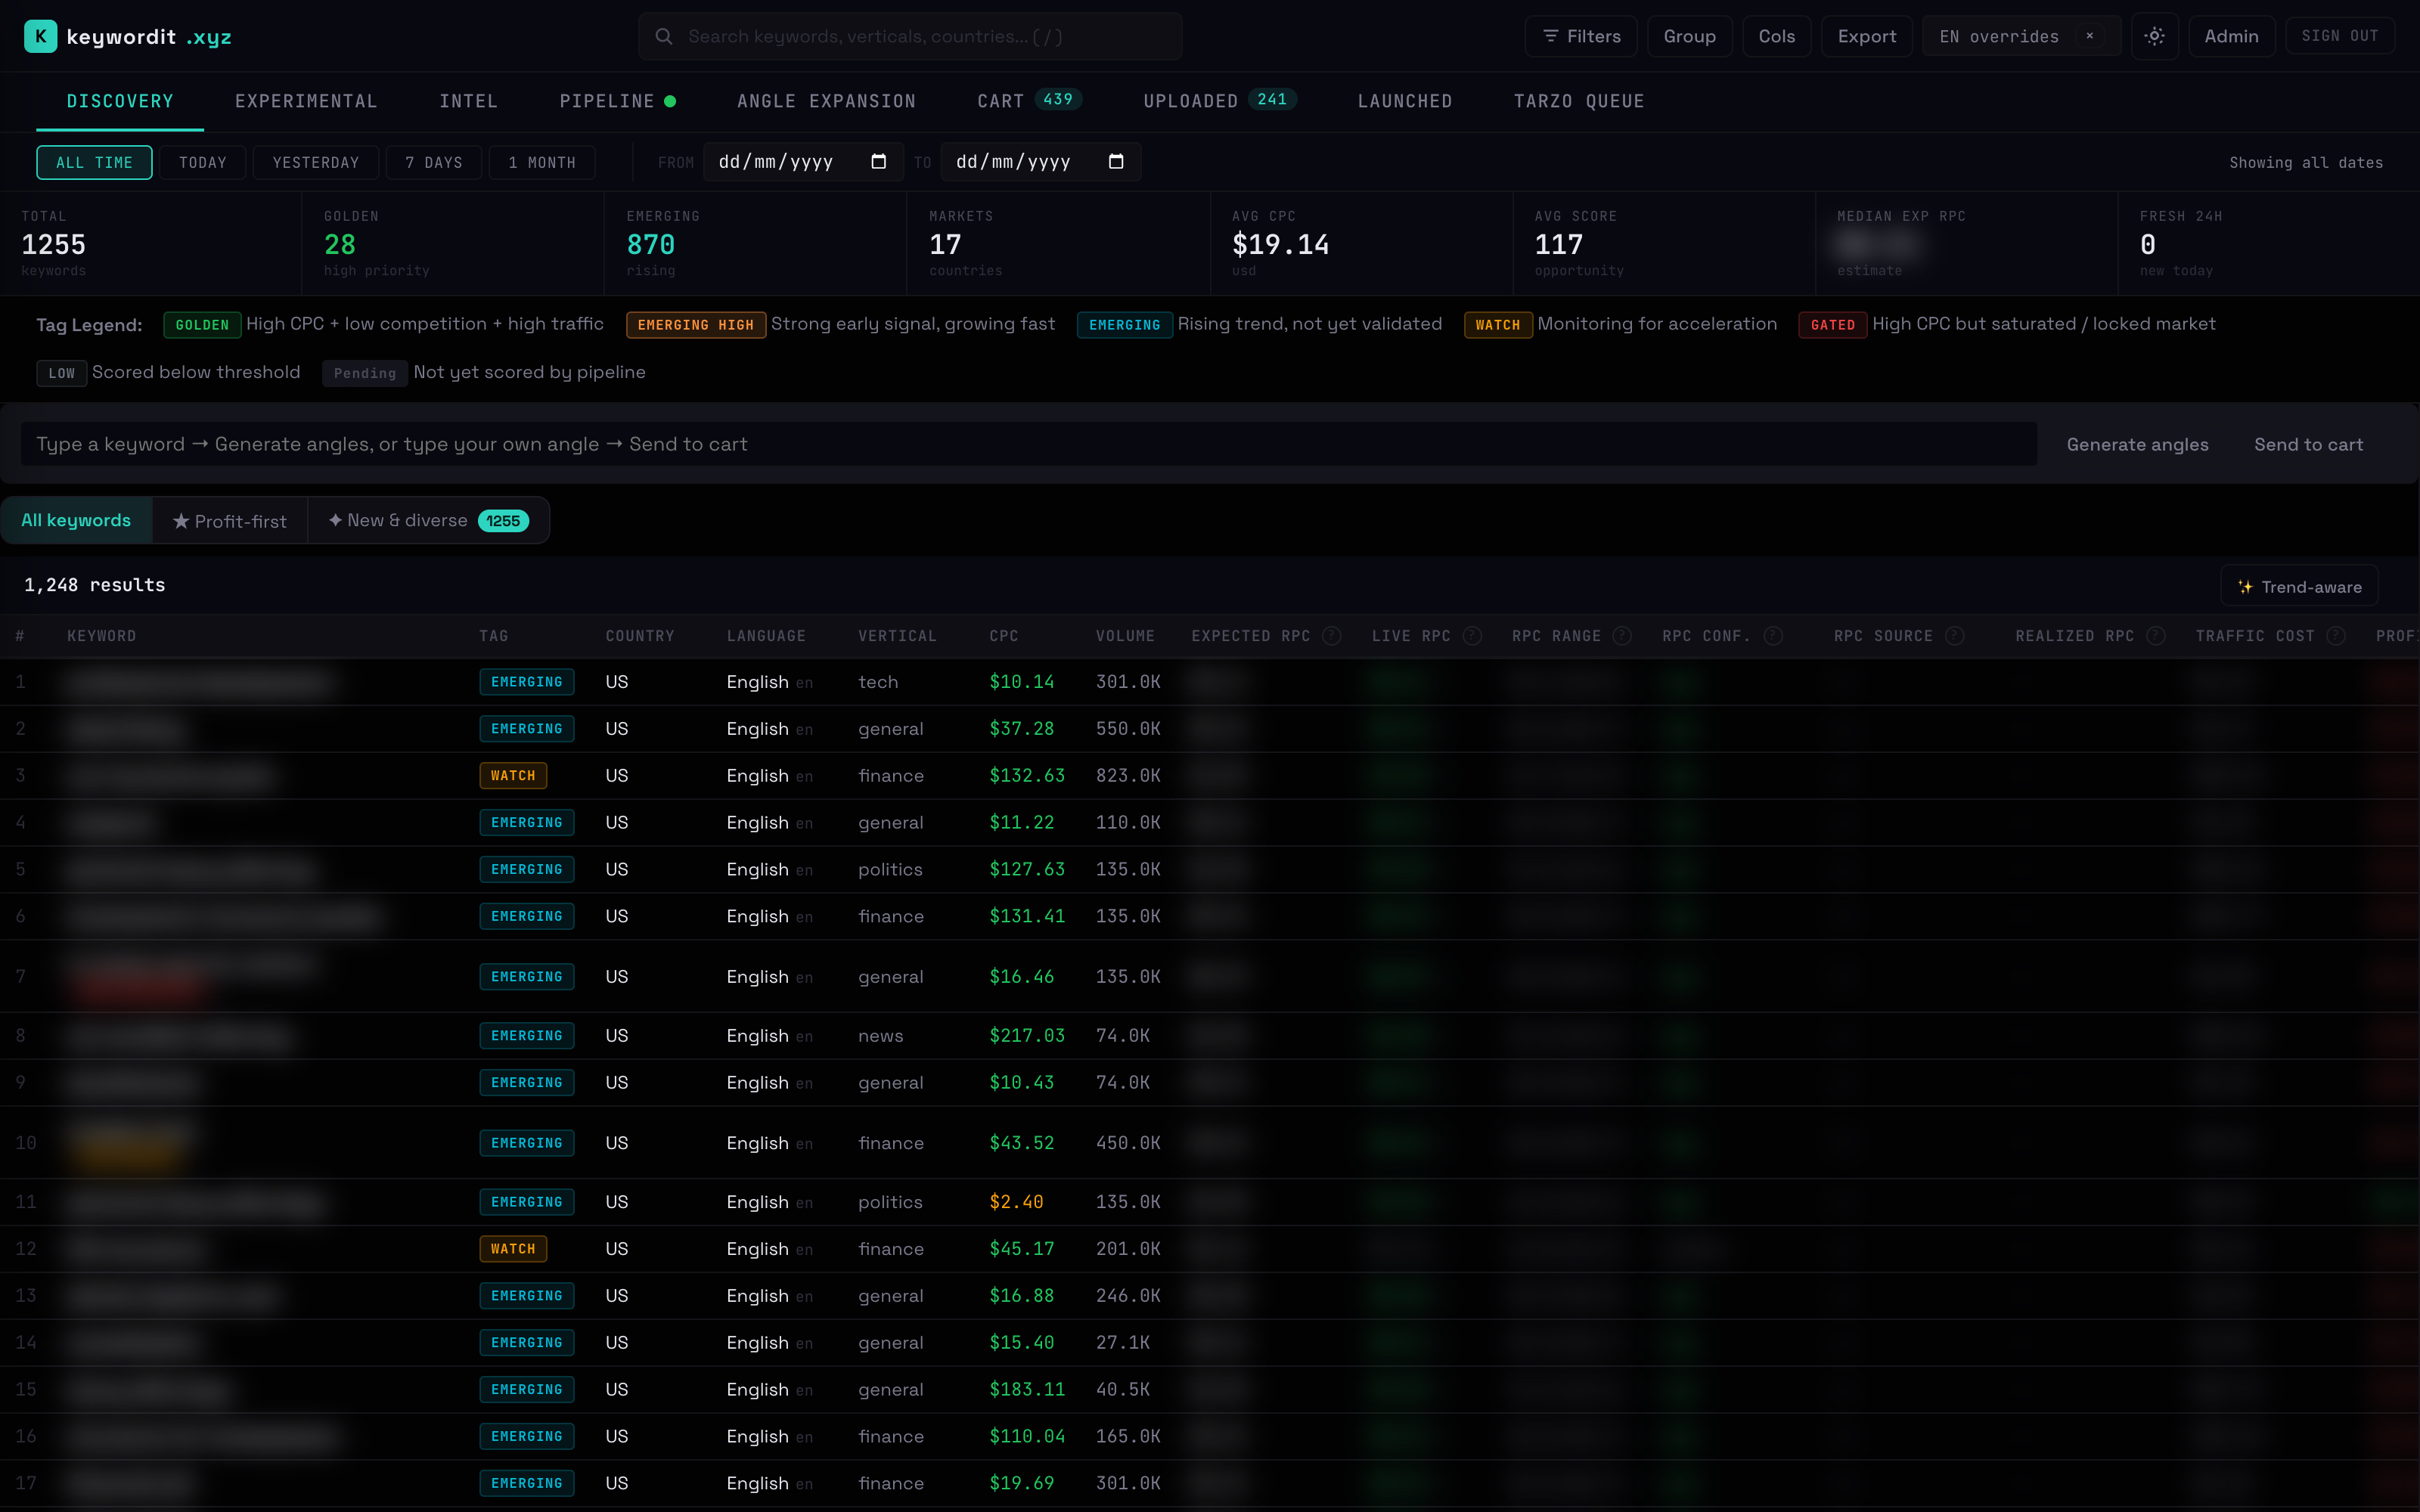
Task: Select the Profit-first view
Action: pyautogui.click(x=229, y=520)
